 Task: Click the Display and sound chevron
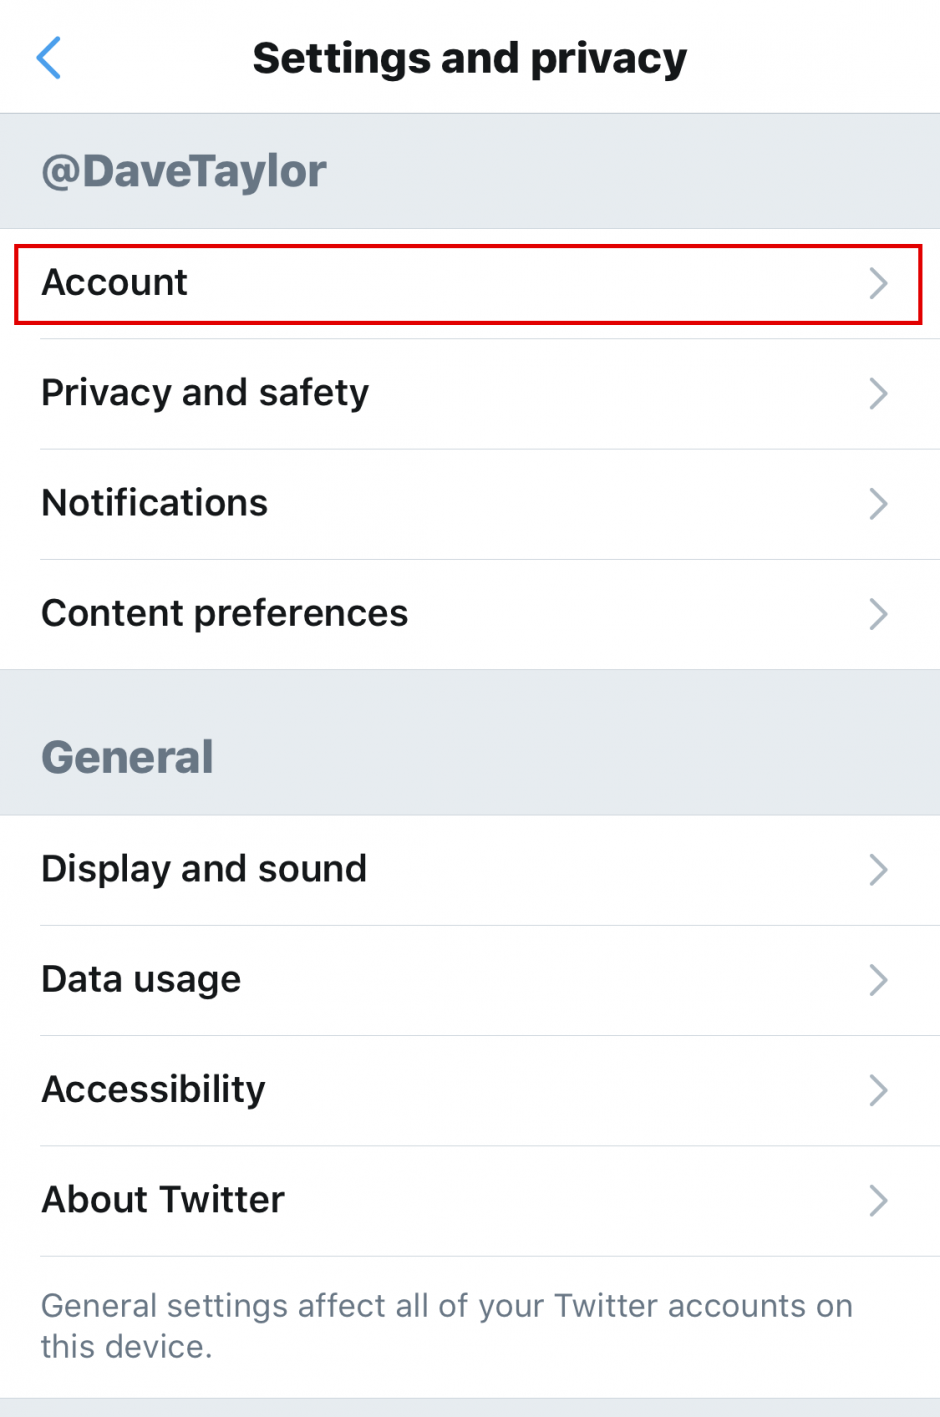click(x=878, y=870)
